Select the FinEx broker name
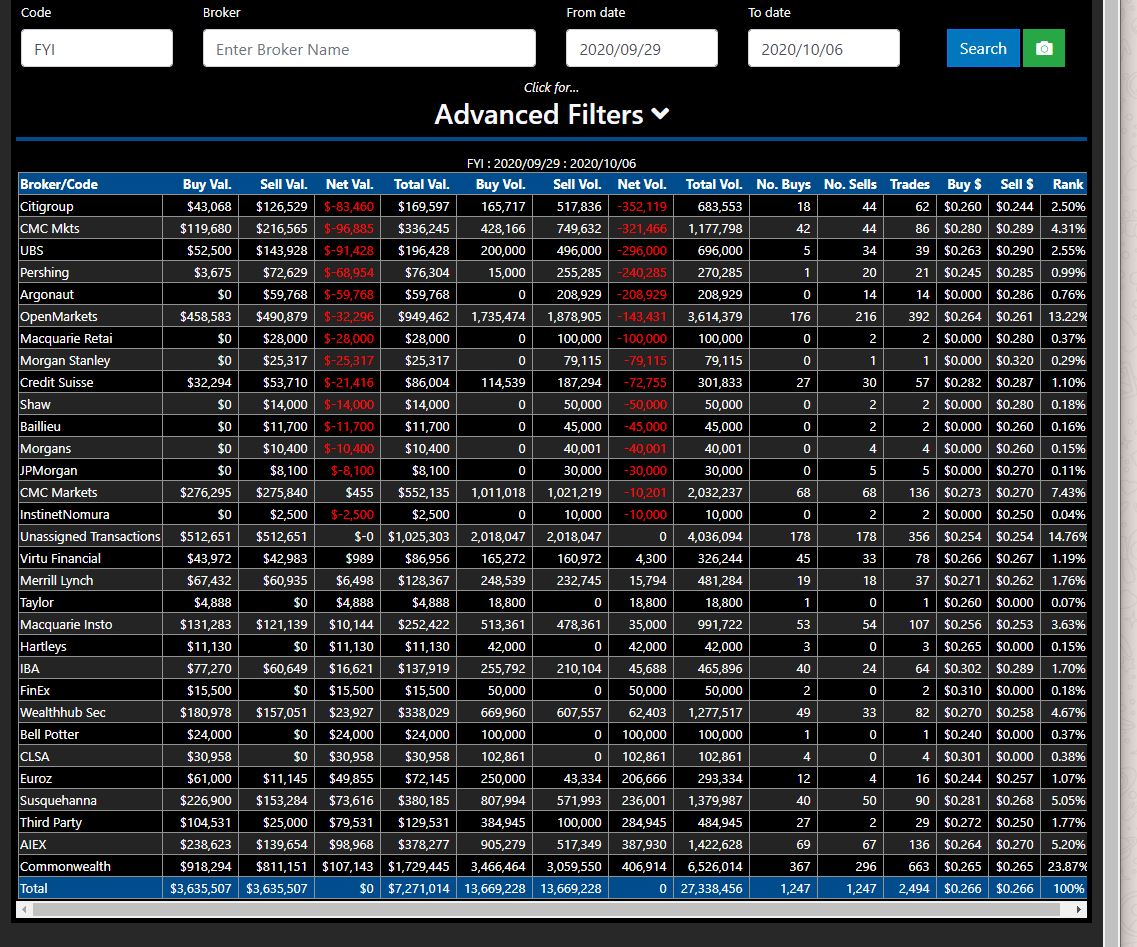This screenshot has width=1137, height=947. pos(35,690)
